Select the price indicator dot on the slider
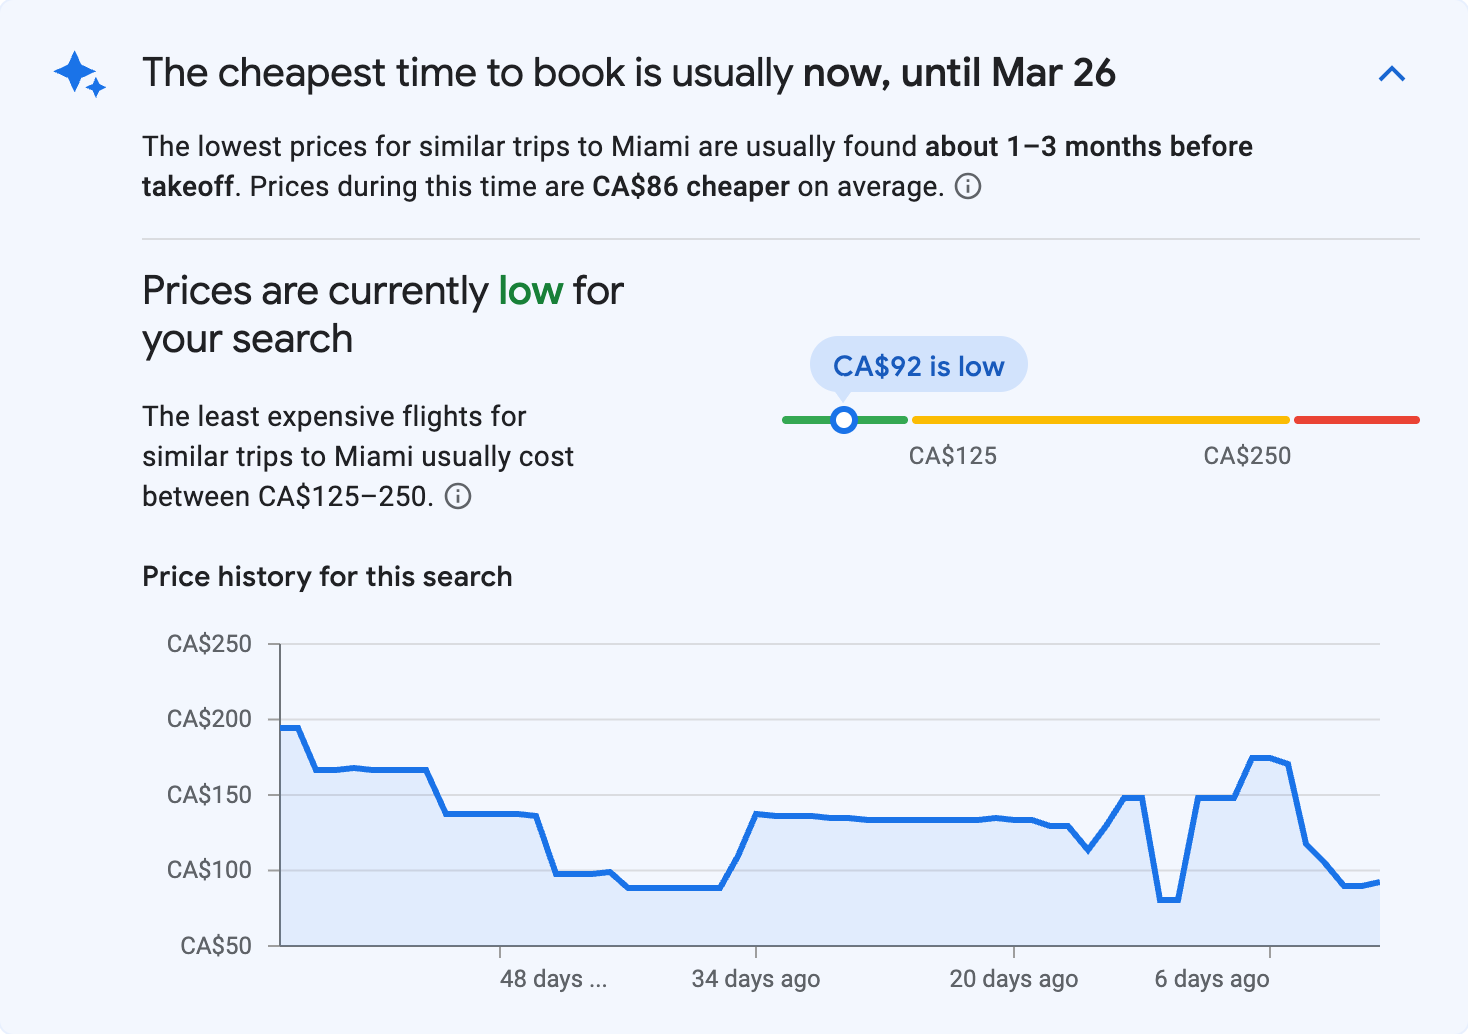Viewport: 1468px width, 1034px height. point(844,420)
